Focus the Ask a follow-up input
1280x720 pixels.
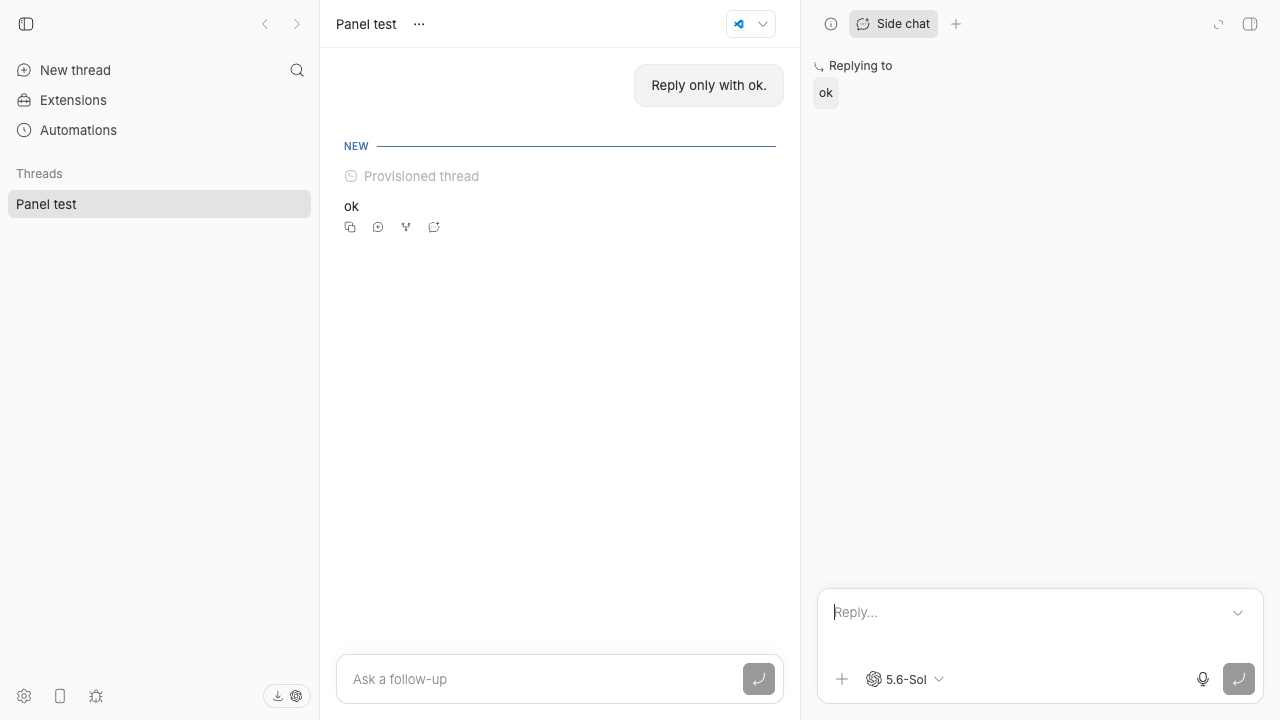[540, 679]
